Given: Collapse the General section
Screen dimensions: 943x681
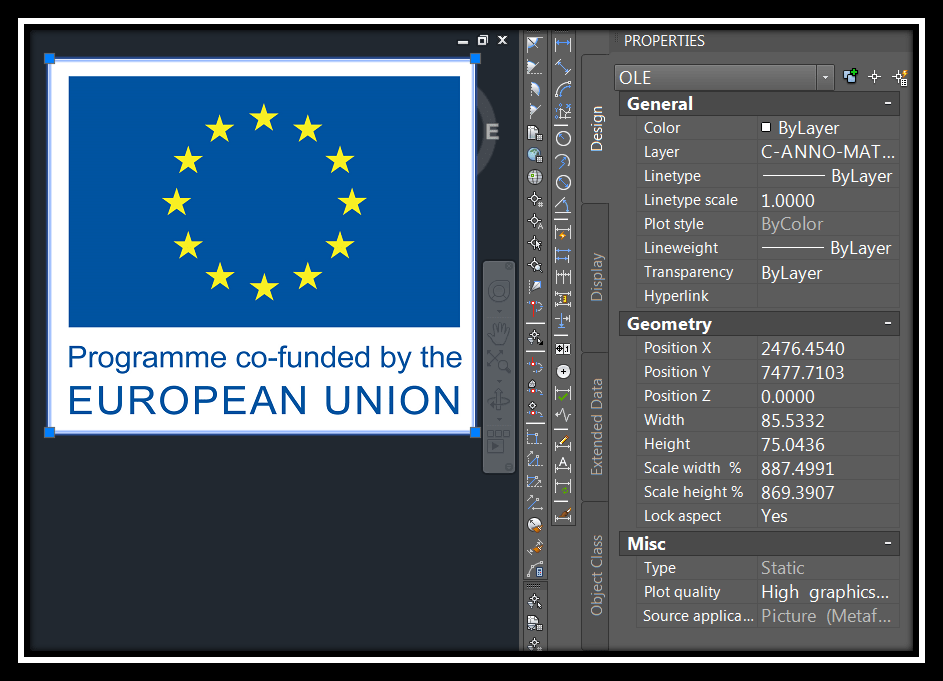Looking at the screenshot, I should point(888,103).
